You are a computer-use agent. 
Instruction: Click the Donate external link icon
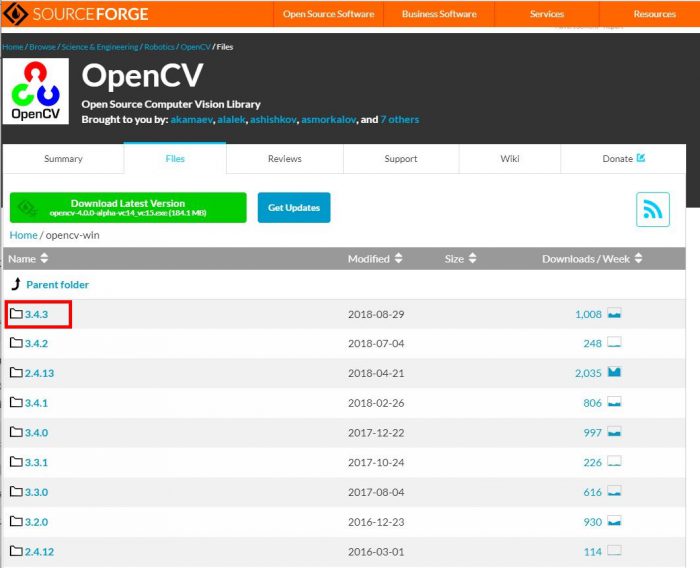click(x=641, y=158)
